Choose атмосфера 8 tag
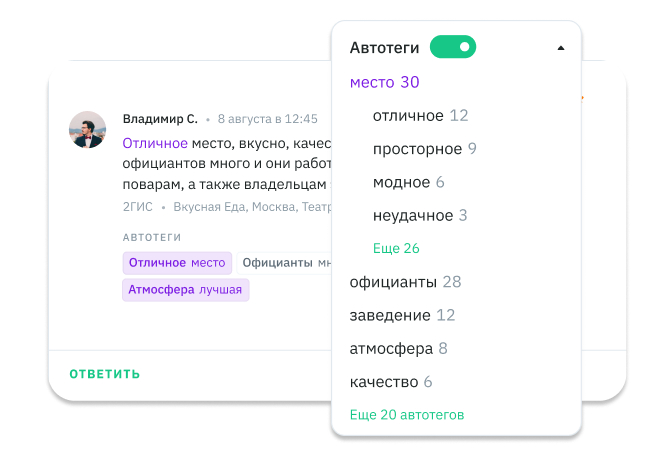The width and height of the screenshot is (663, 463). point(398,349)
